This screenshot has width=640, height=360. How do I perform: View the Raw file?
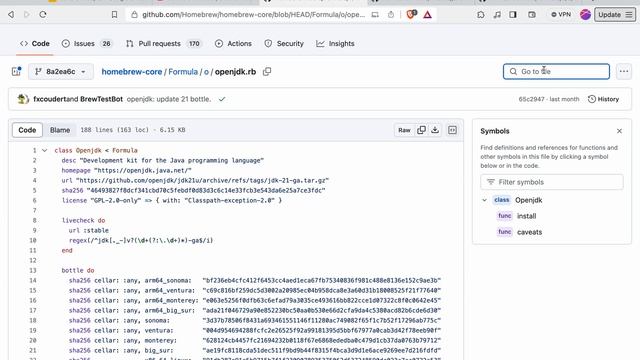pos(404,130)
